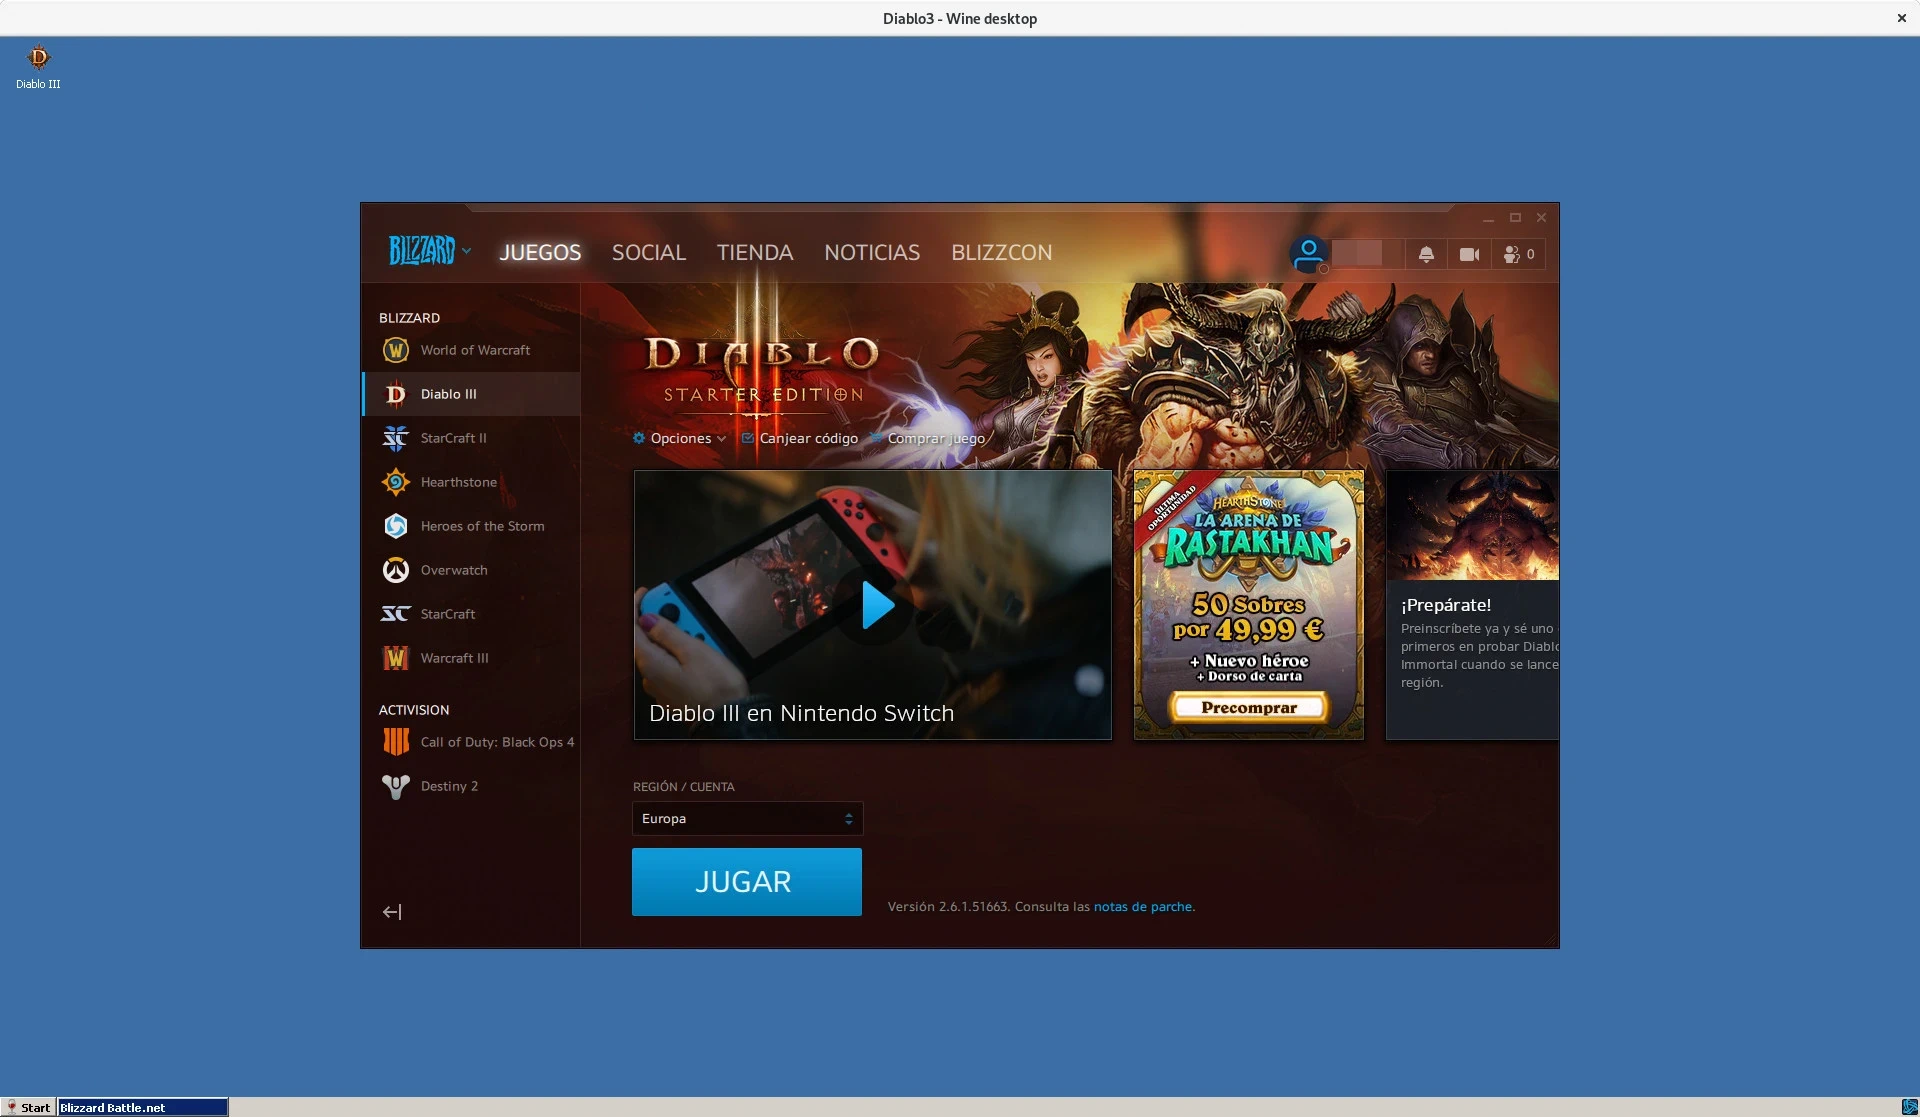
Task: Open the notas de parche link
Action: click(x=1142, y=907)
